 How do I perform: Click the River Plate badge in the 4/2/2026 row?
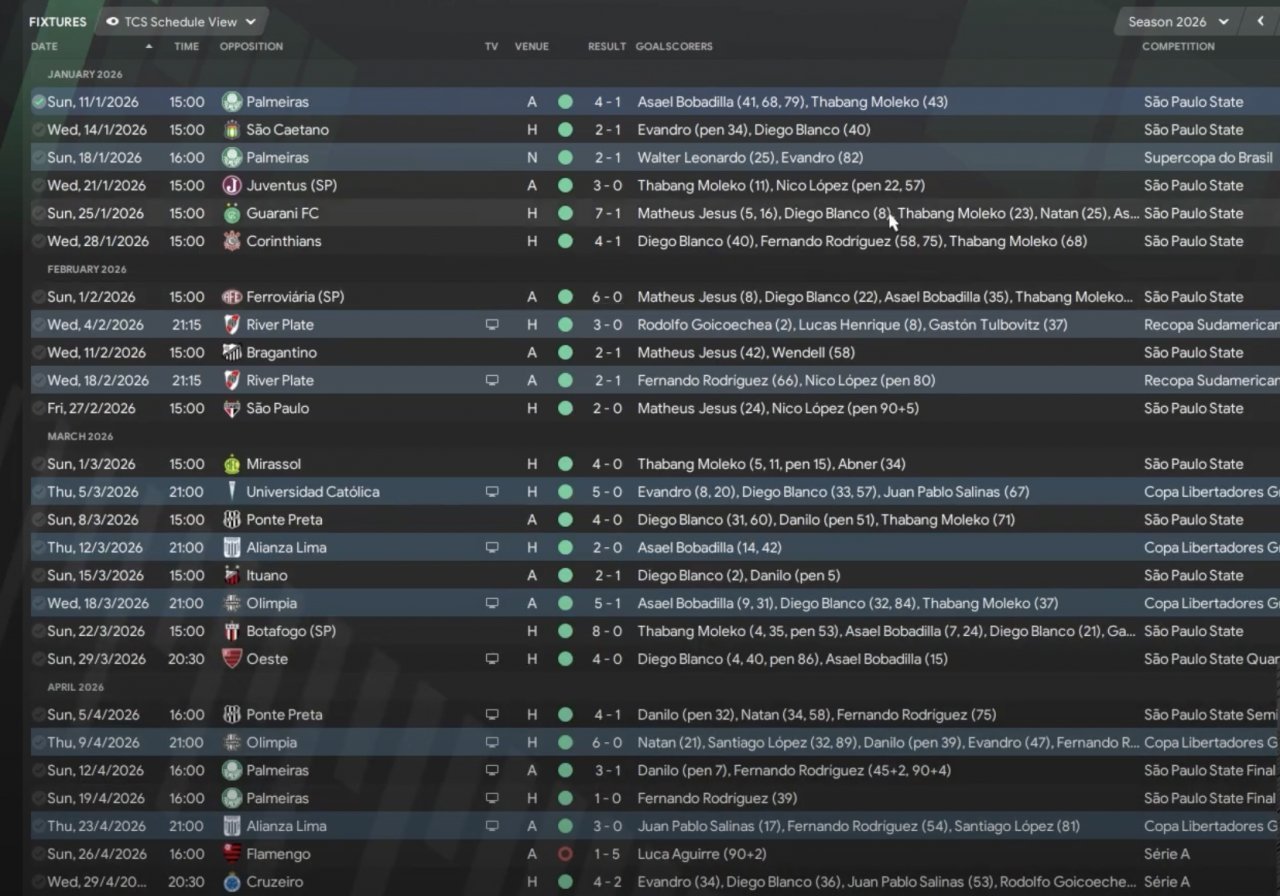point(231,325)
